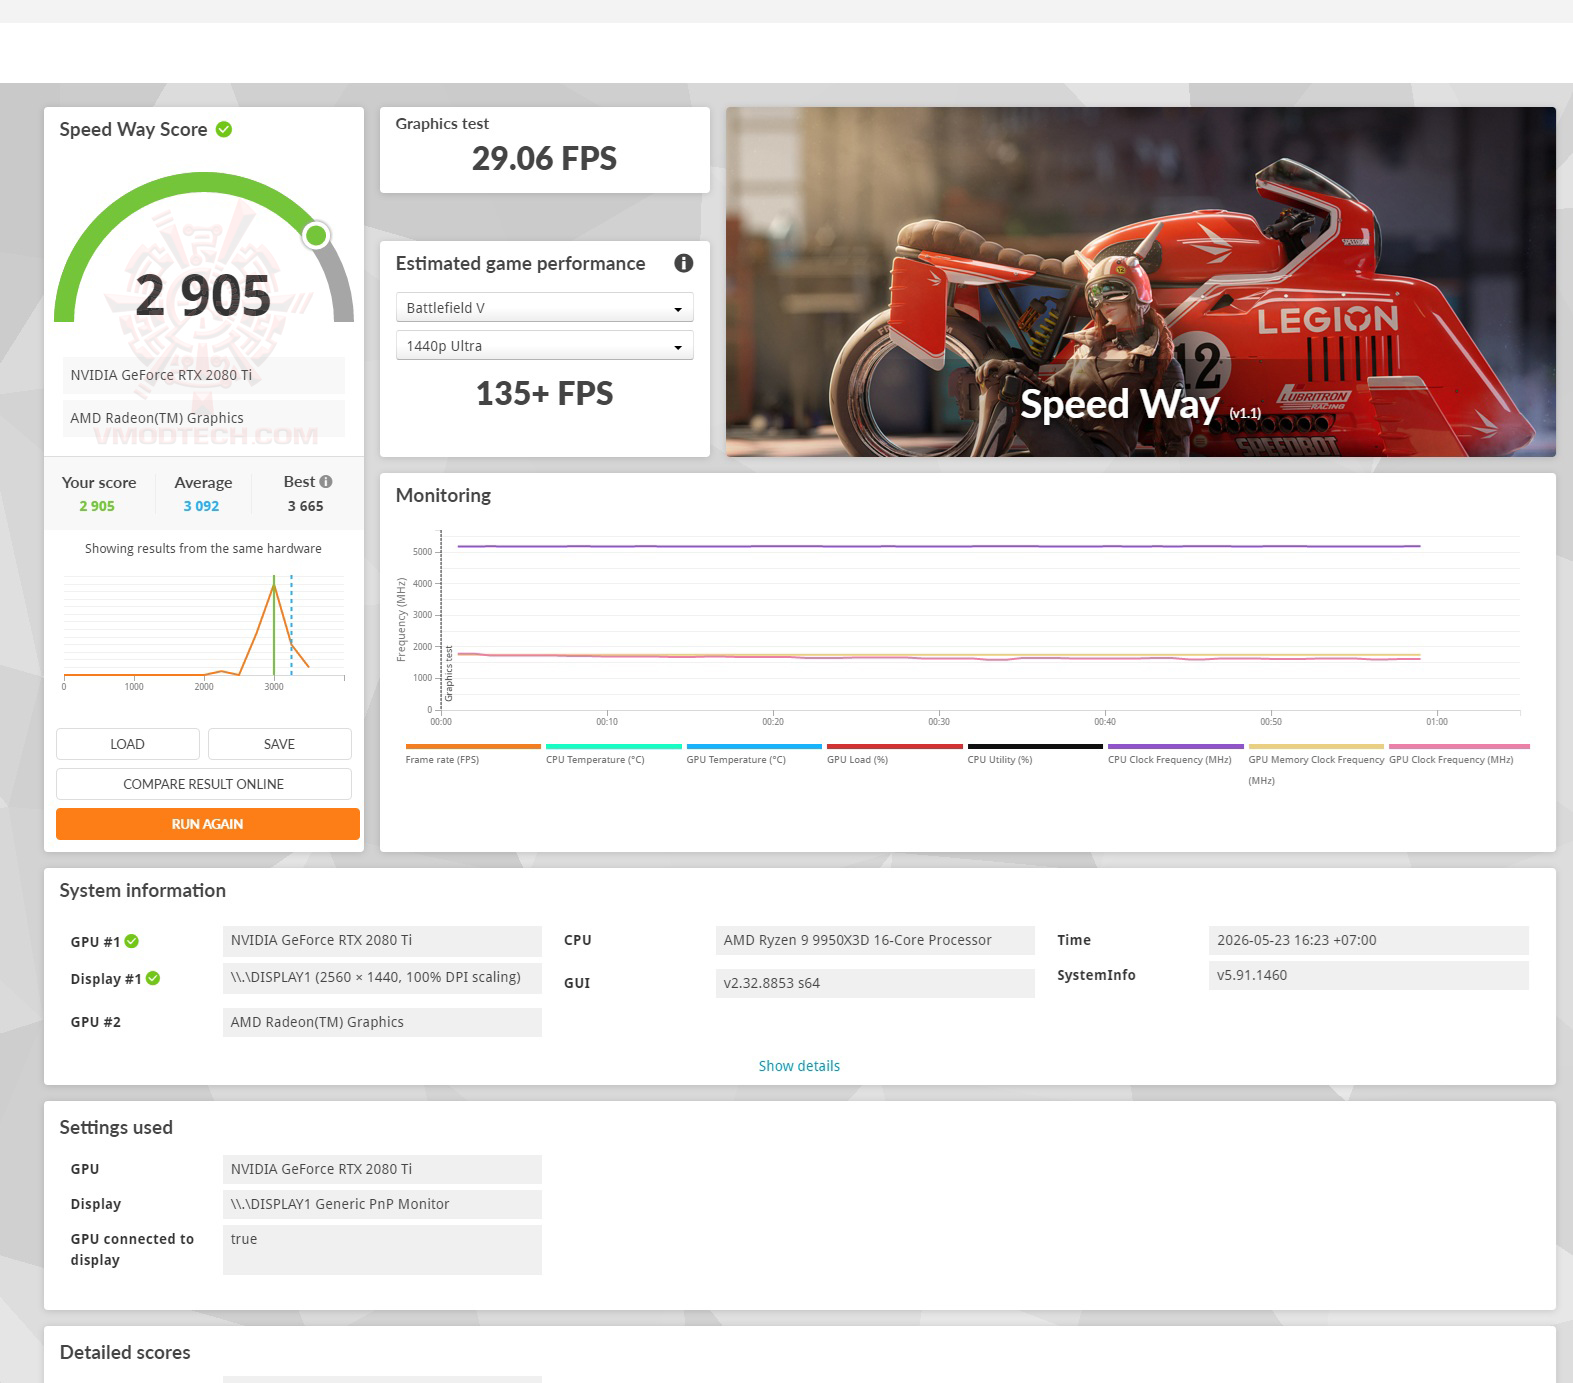Toggle the GPU Temperature legend color bar
Screen dimensions: 1573x1383
[x=754, y=746]
